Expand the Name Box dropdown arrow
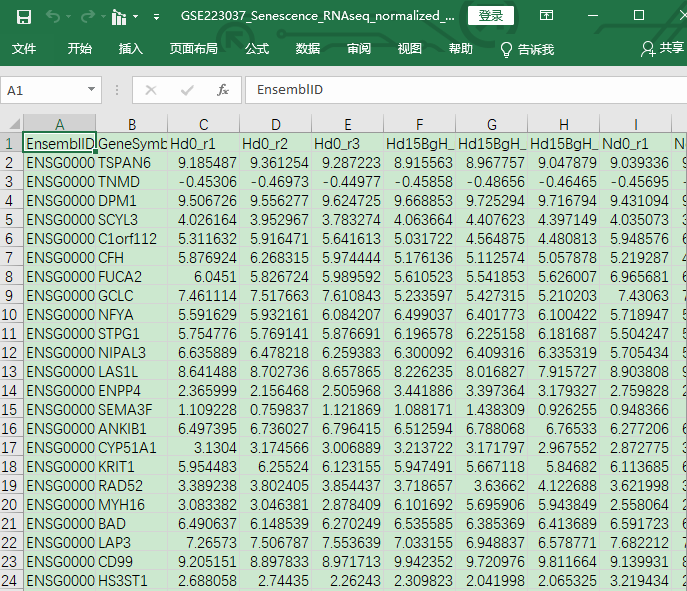The width and height of the screenshot is (687, 591). pos(91,89)
